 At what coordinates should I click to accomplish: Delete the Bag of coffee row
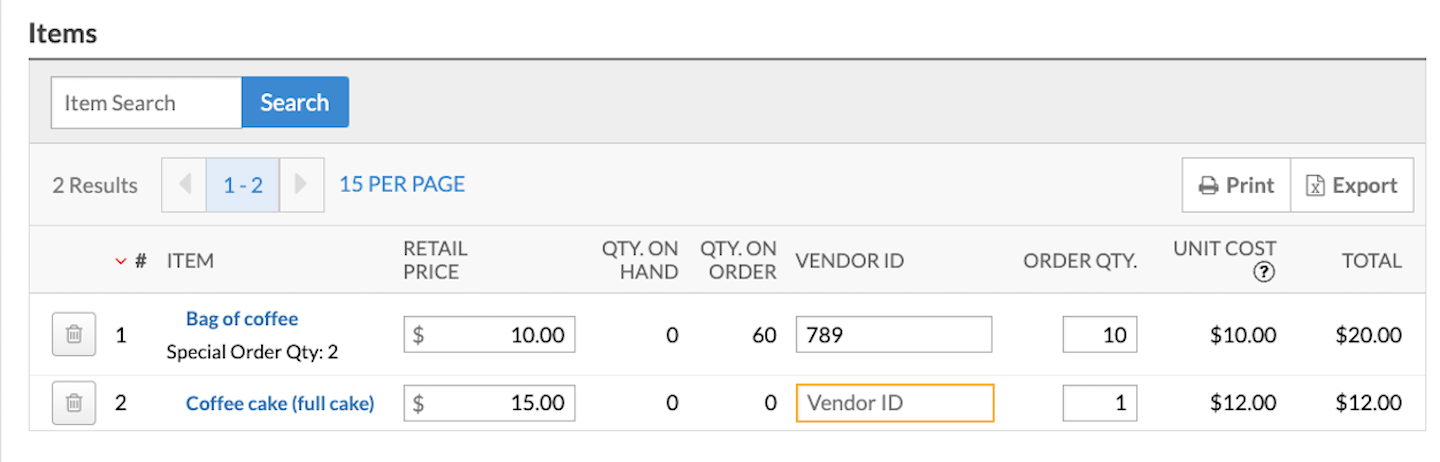tap(74, 335)
